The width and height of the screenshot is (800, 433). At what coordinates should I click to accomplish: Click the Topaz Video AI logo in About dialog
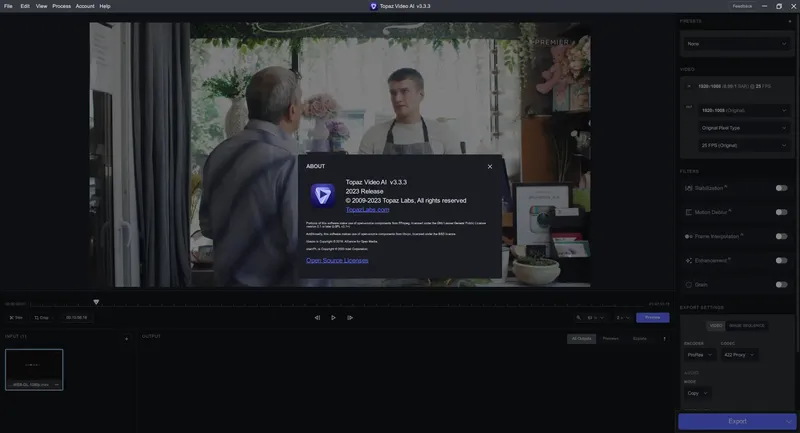click(x=323, y=195)
